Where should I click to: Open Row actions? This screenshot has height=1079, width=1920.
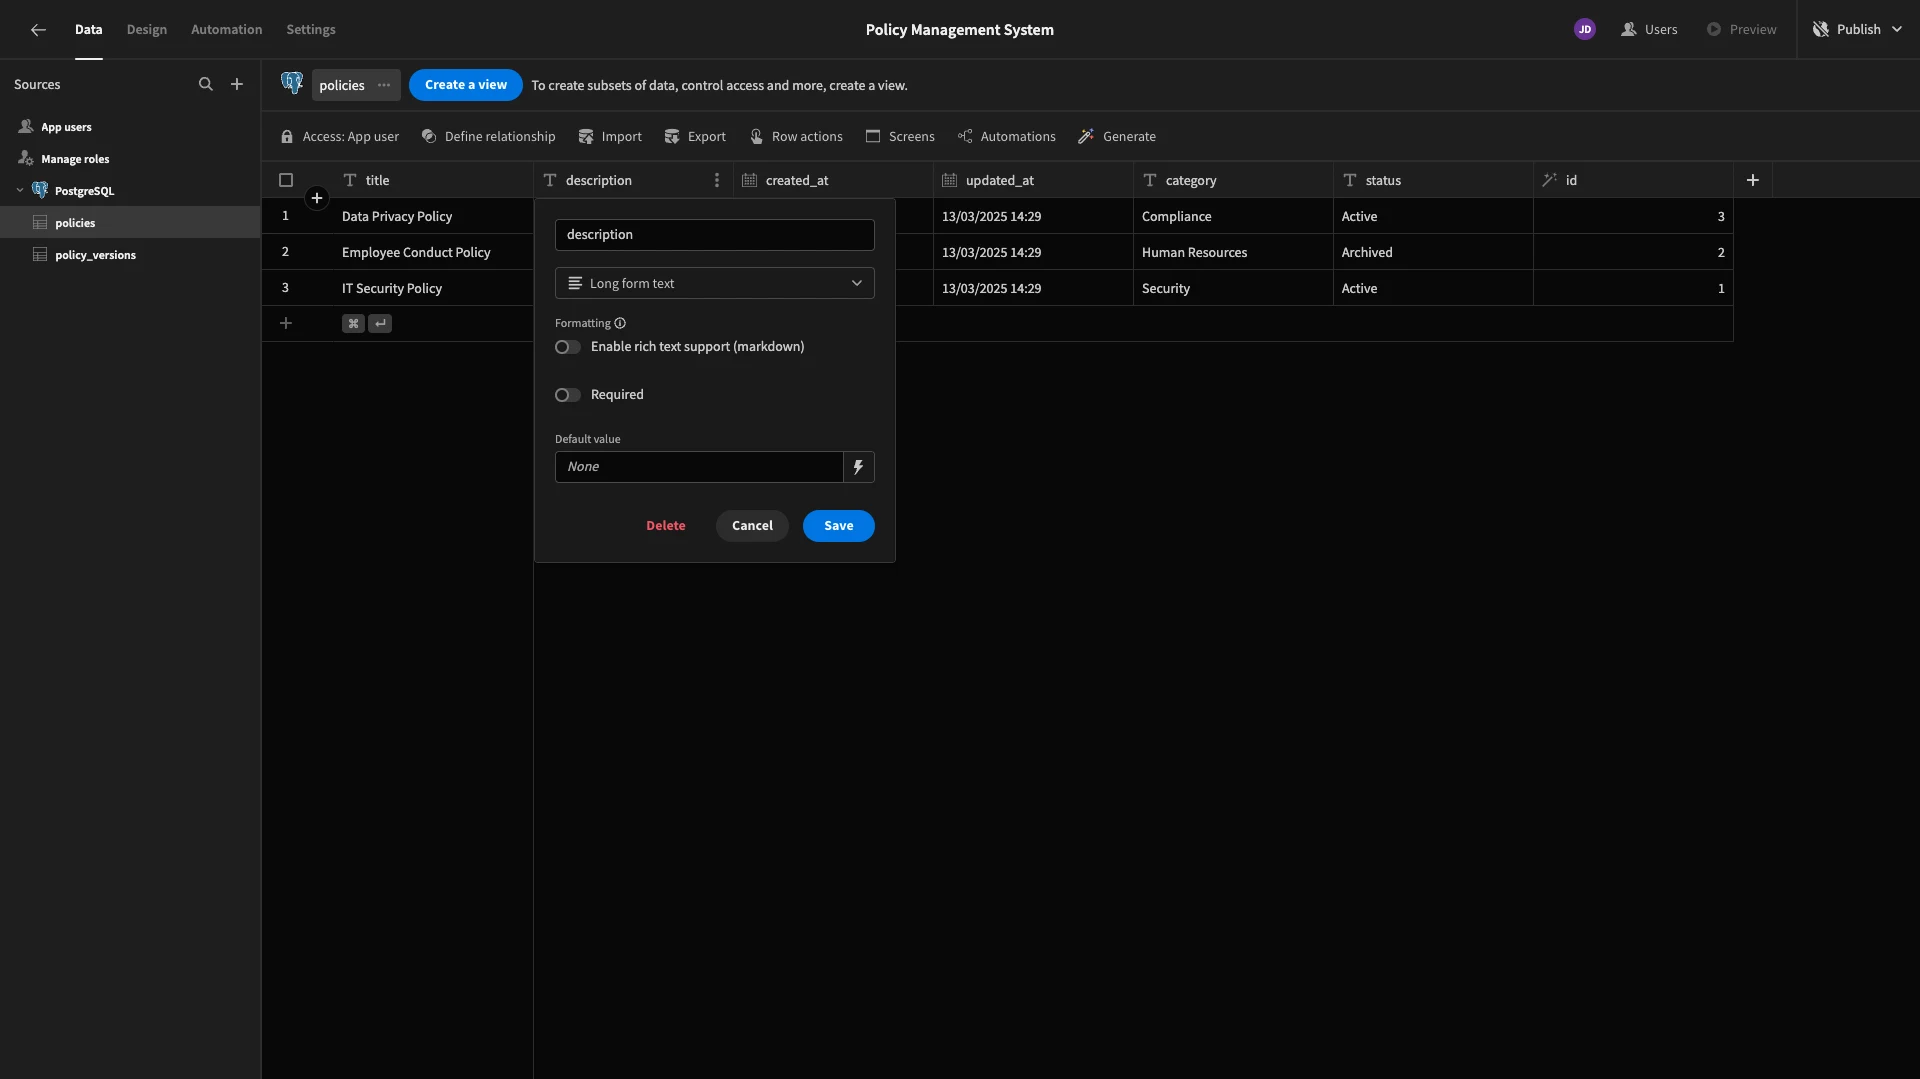click(796, 137)
